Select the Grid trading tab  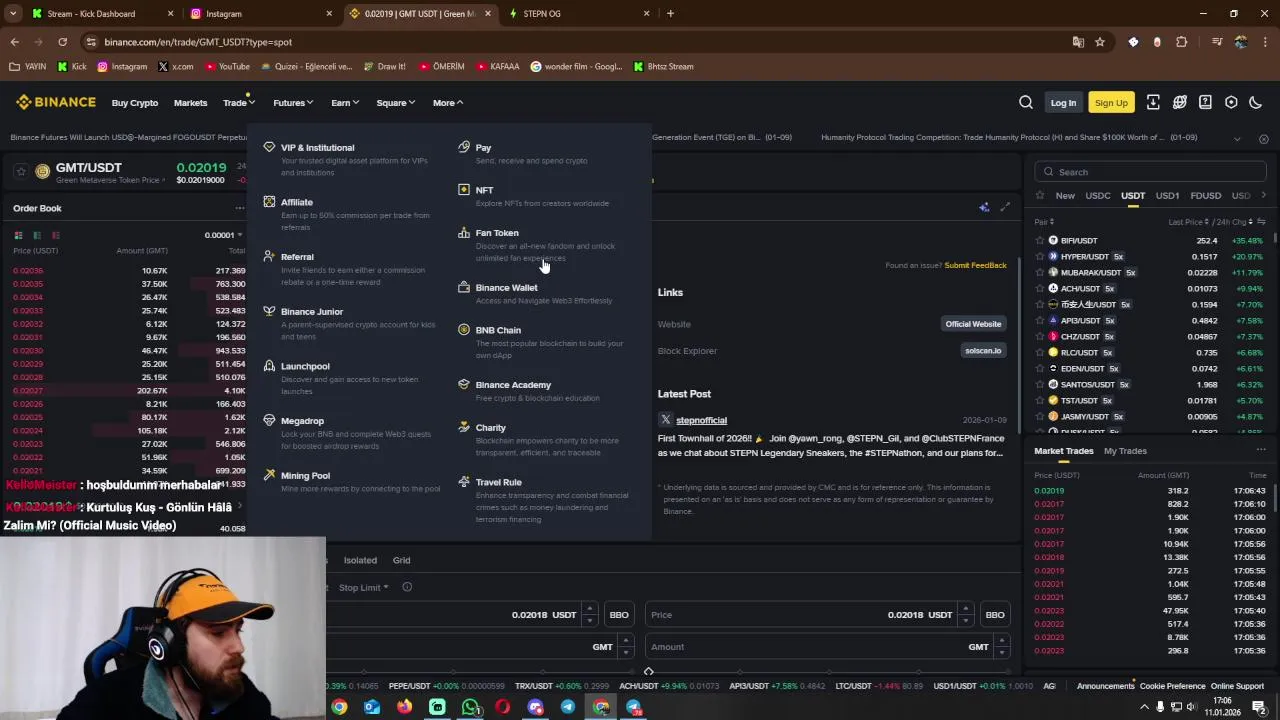(401, 560)
